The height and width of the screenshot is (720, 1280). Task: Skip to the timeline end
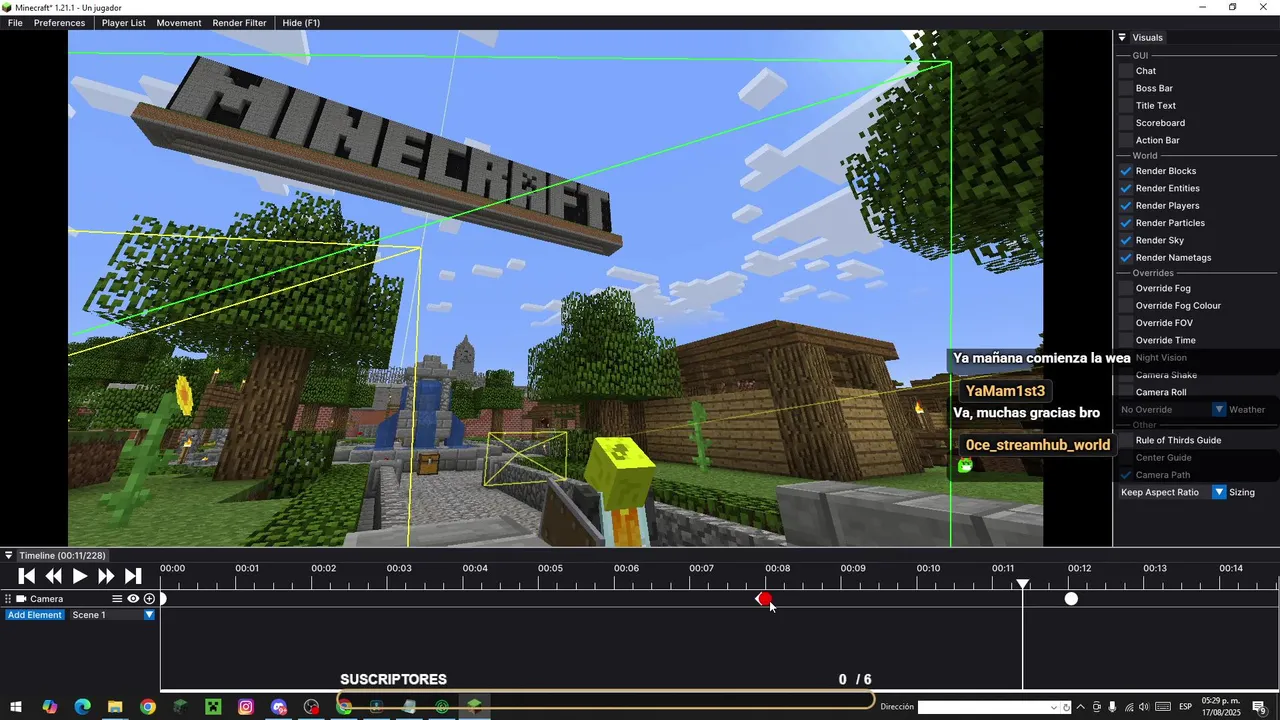click(133, 576)
